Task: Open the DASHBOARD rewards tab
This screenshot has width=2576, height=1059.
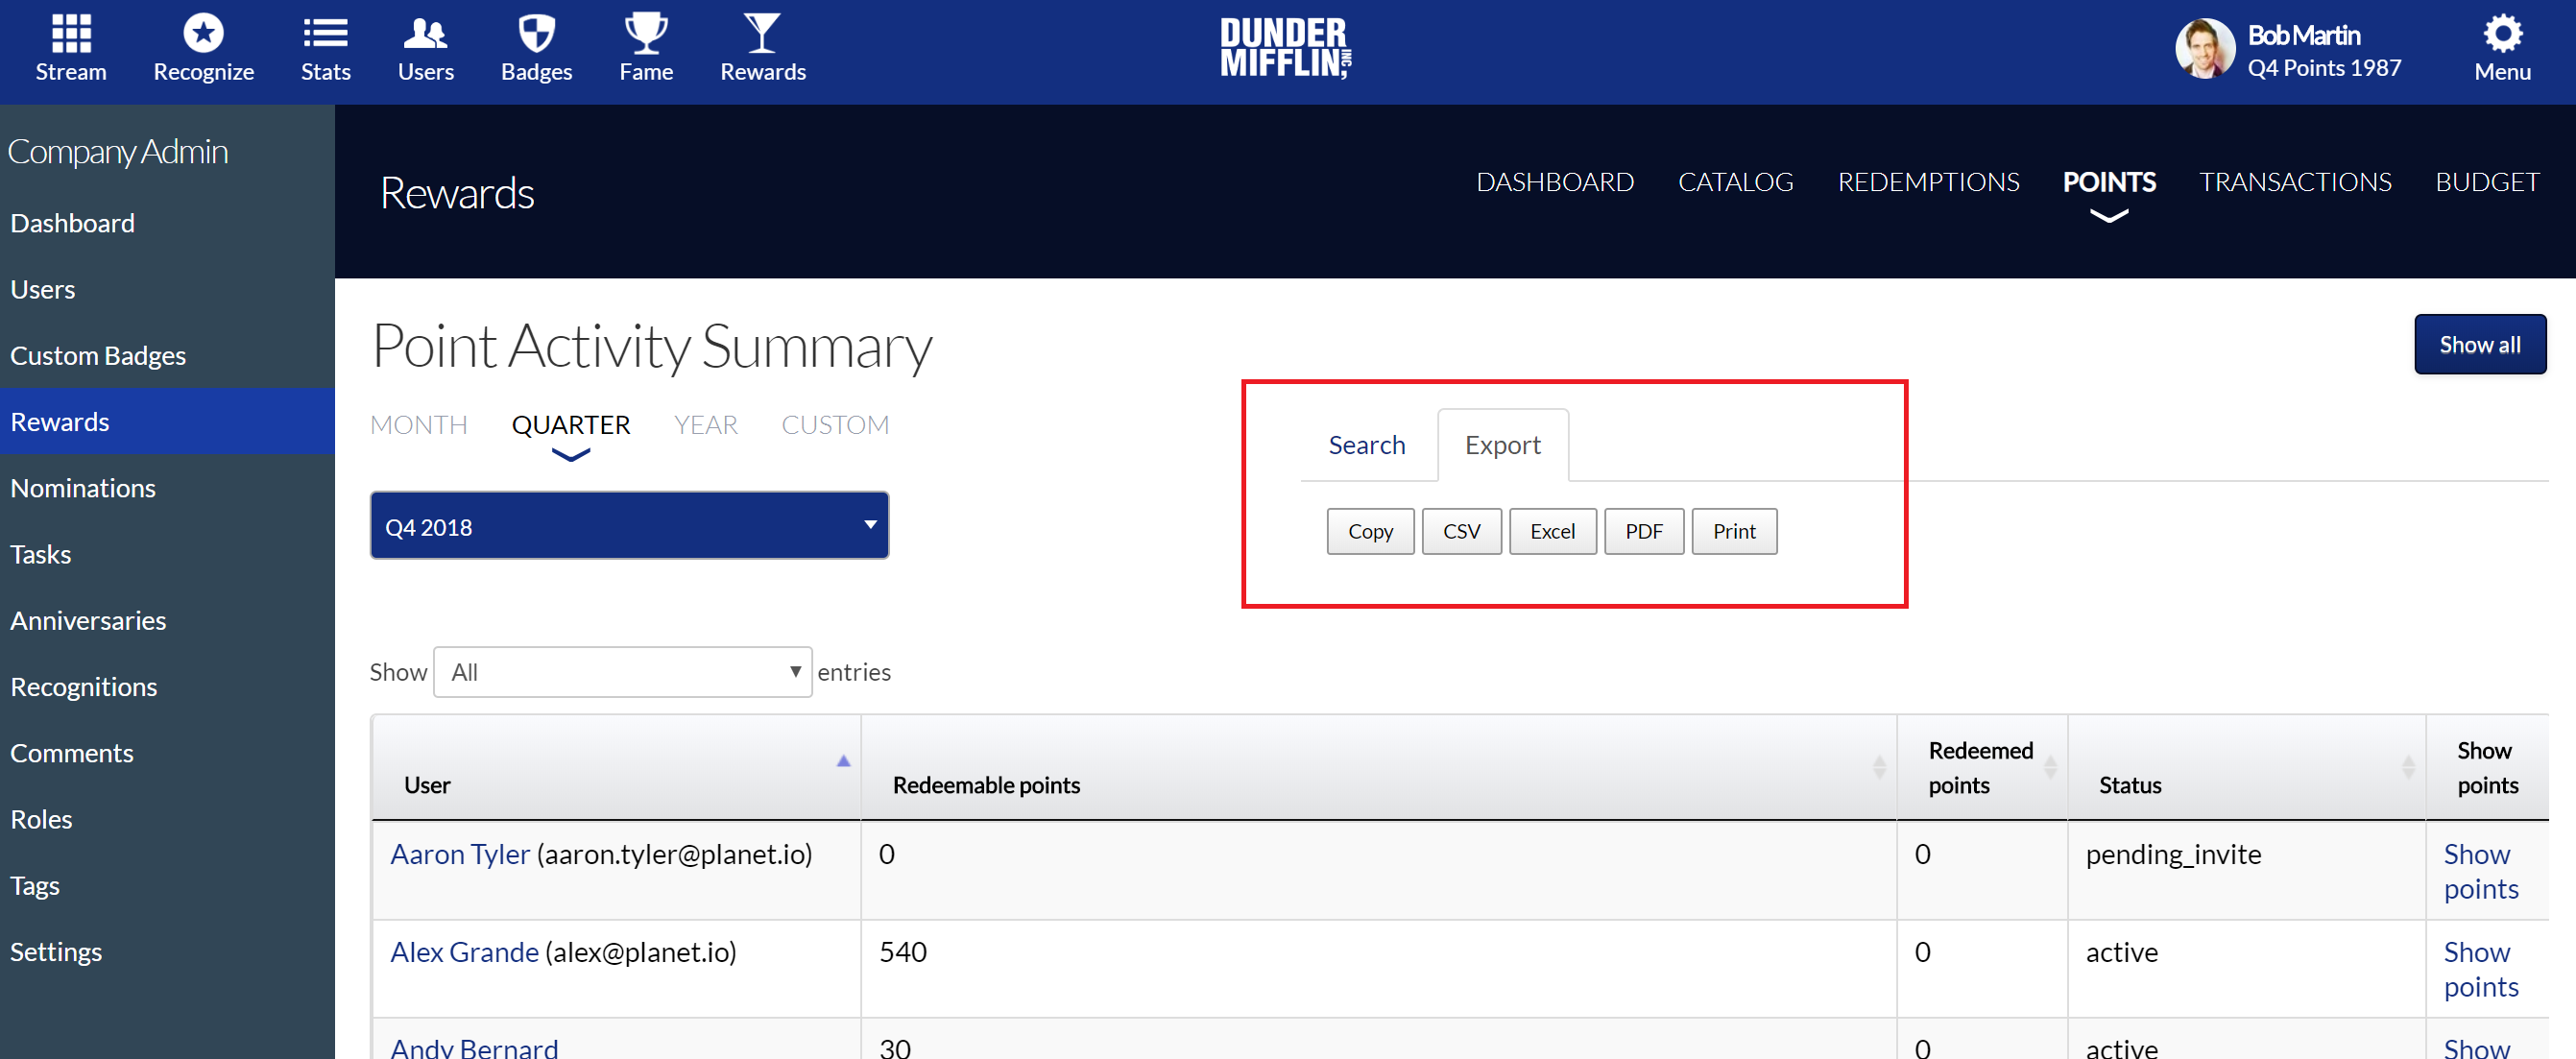Action: [1555, 182]
